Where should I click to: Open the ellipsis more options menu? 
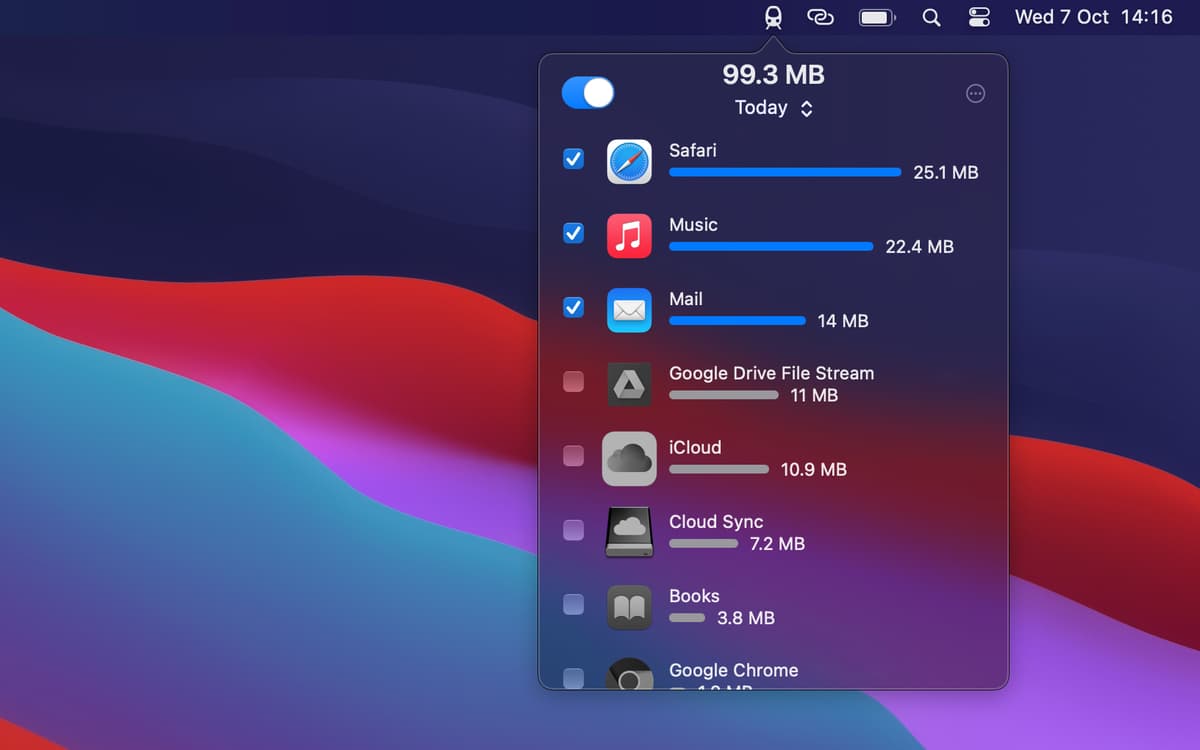tap(976, 94)
